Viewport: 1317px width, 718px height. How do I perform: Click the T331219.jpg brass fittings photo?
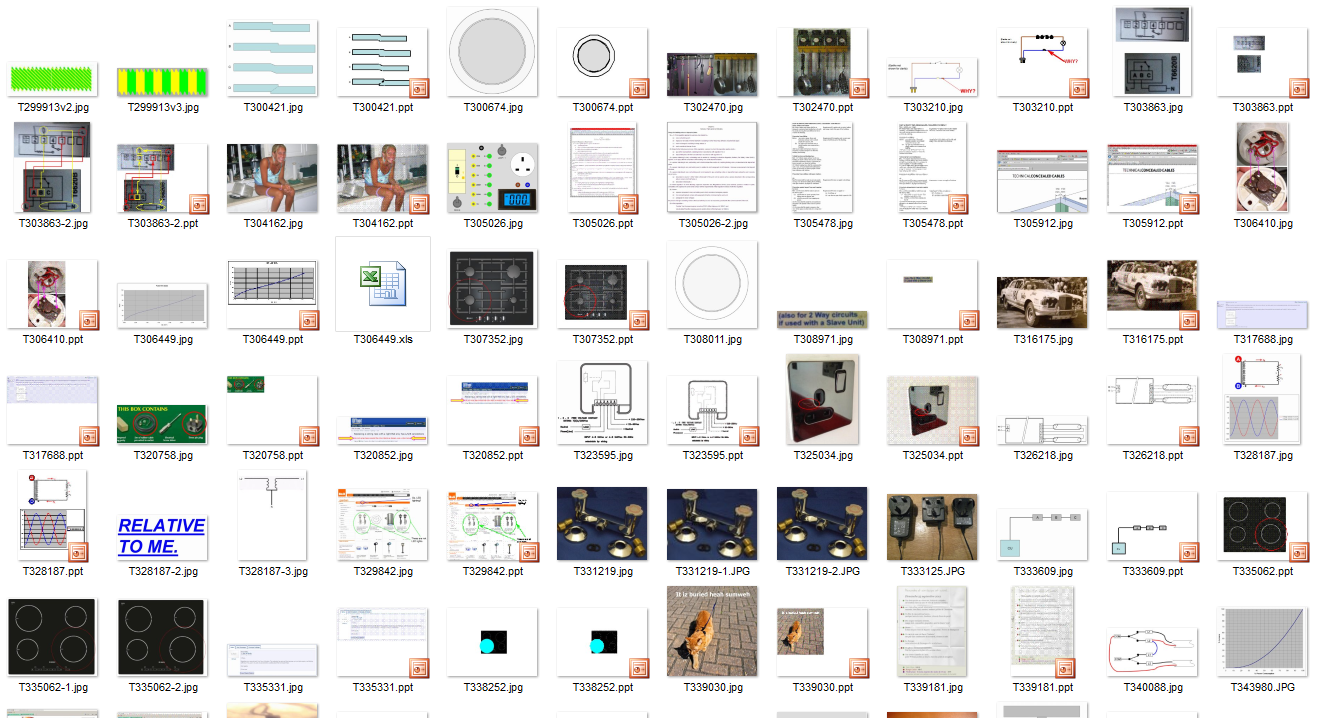tap(602, 524)
